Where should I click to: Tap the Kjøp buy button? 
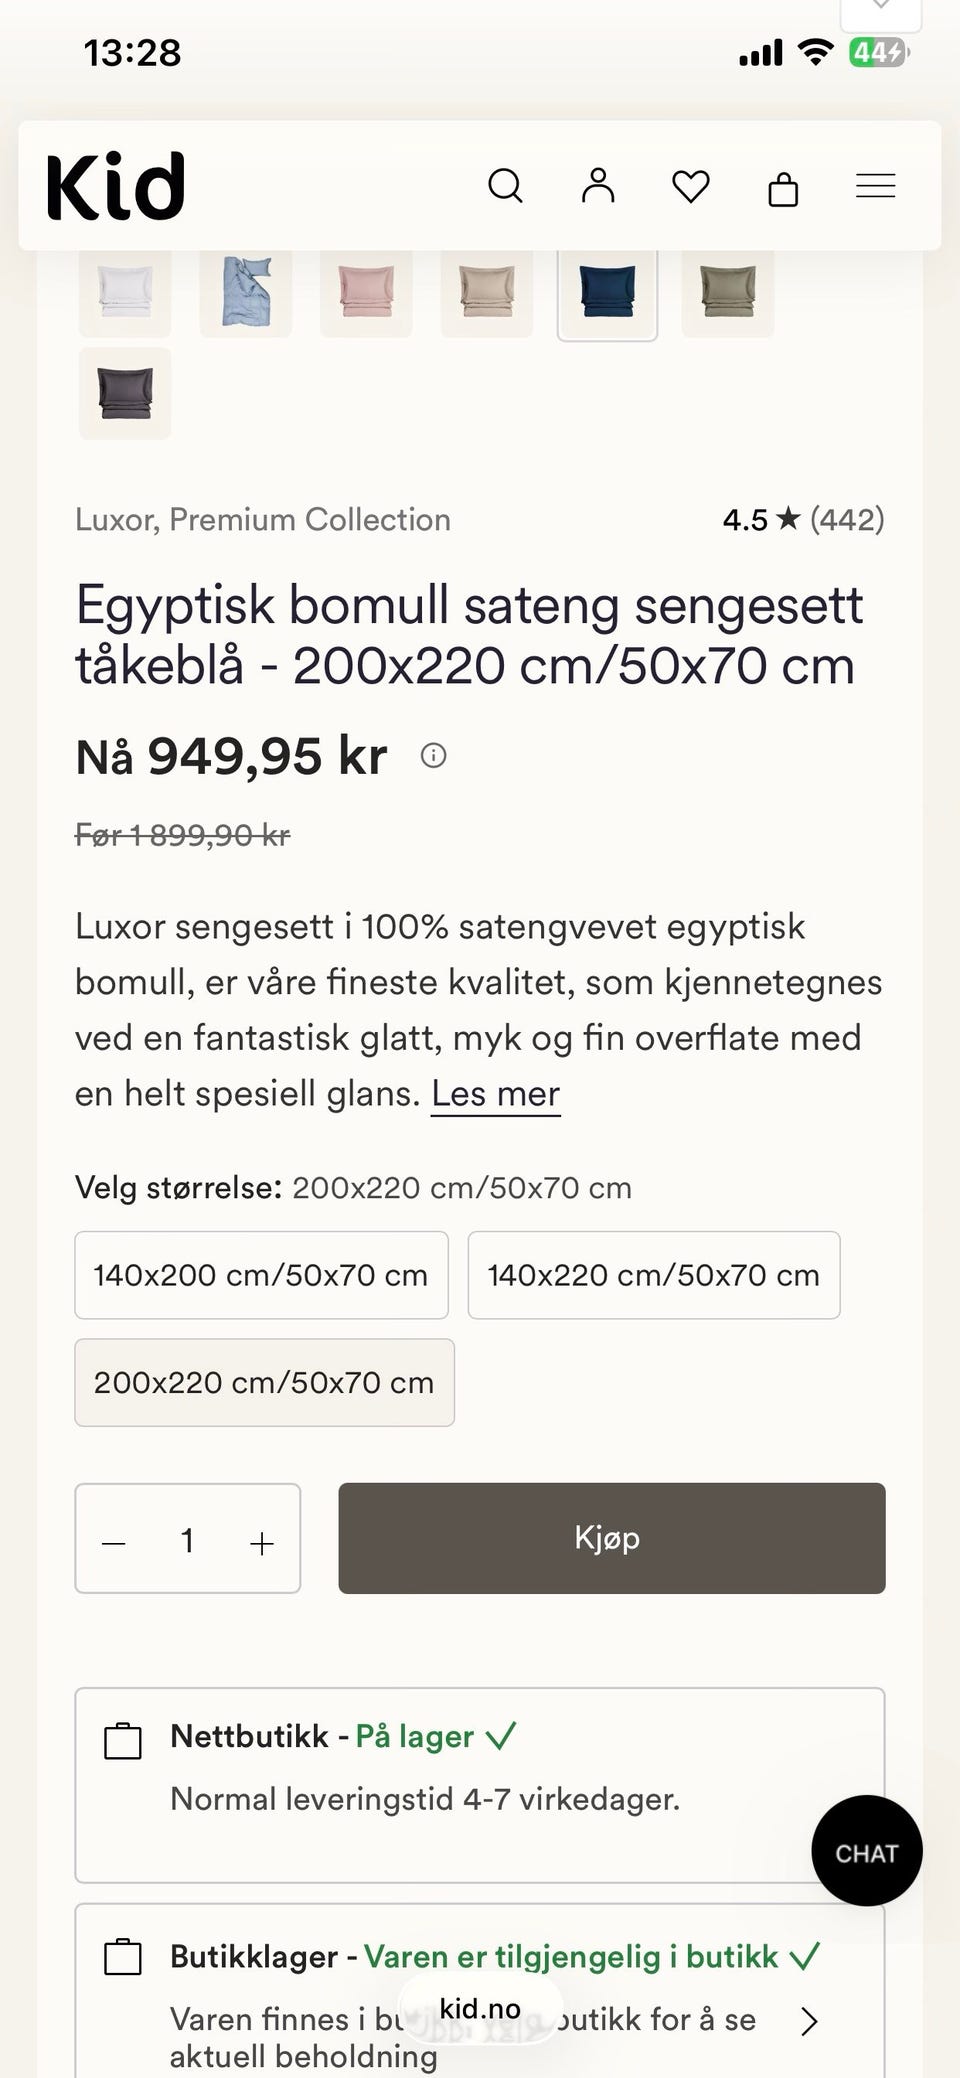click(612, 1538)
